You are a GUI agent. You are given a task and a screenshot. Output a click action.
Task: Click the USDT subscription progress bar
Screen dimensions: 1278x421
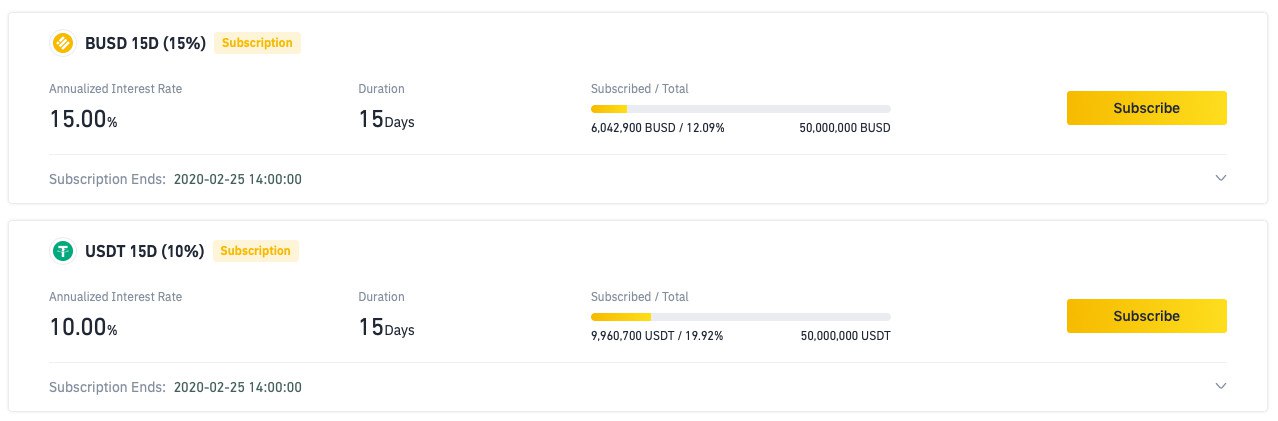740,316
